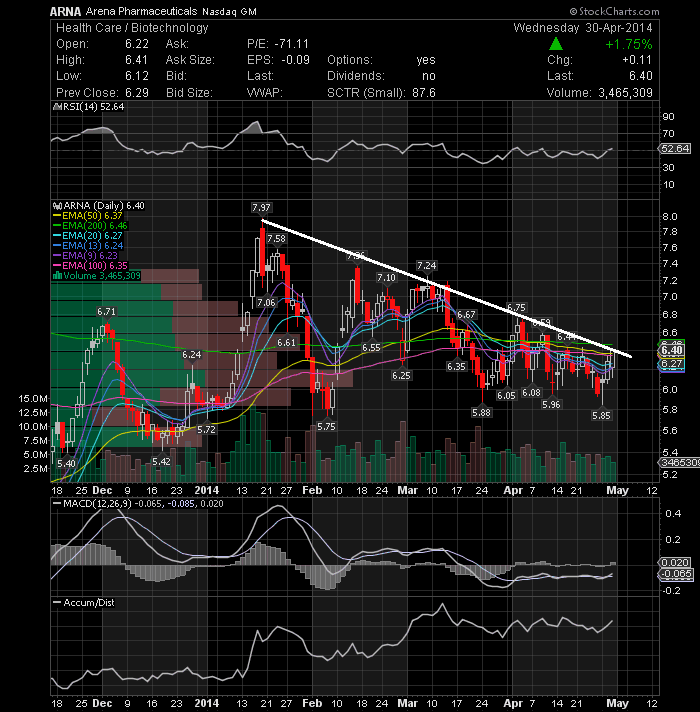Click the Low value 6.12
This screenshot has height=712, width=700.
[137, 76]
